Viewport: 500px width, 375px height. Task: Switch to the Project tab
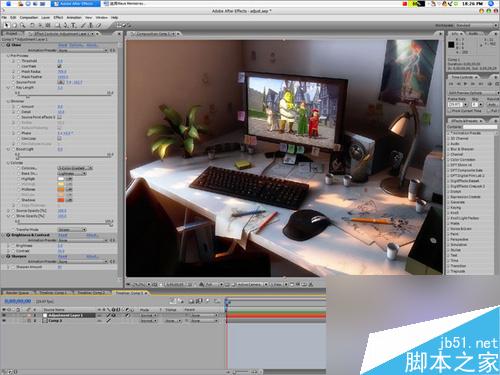coord(12,34)
